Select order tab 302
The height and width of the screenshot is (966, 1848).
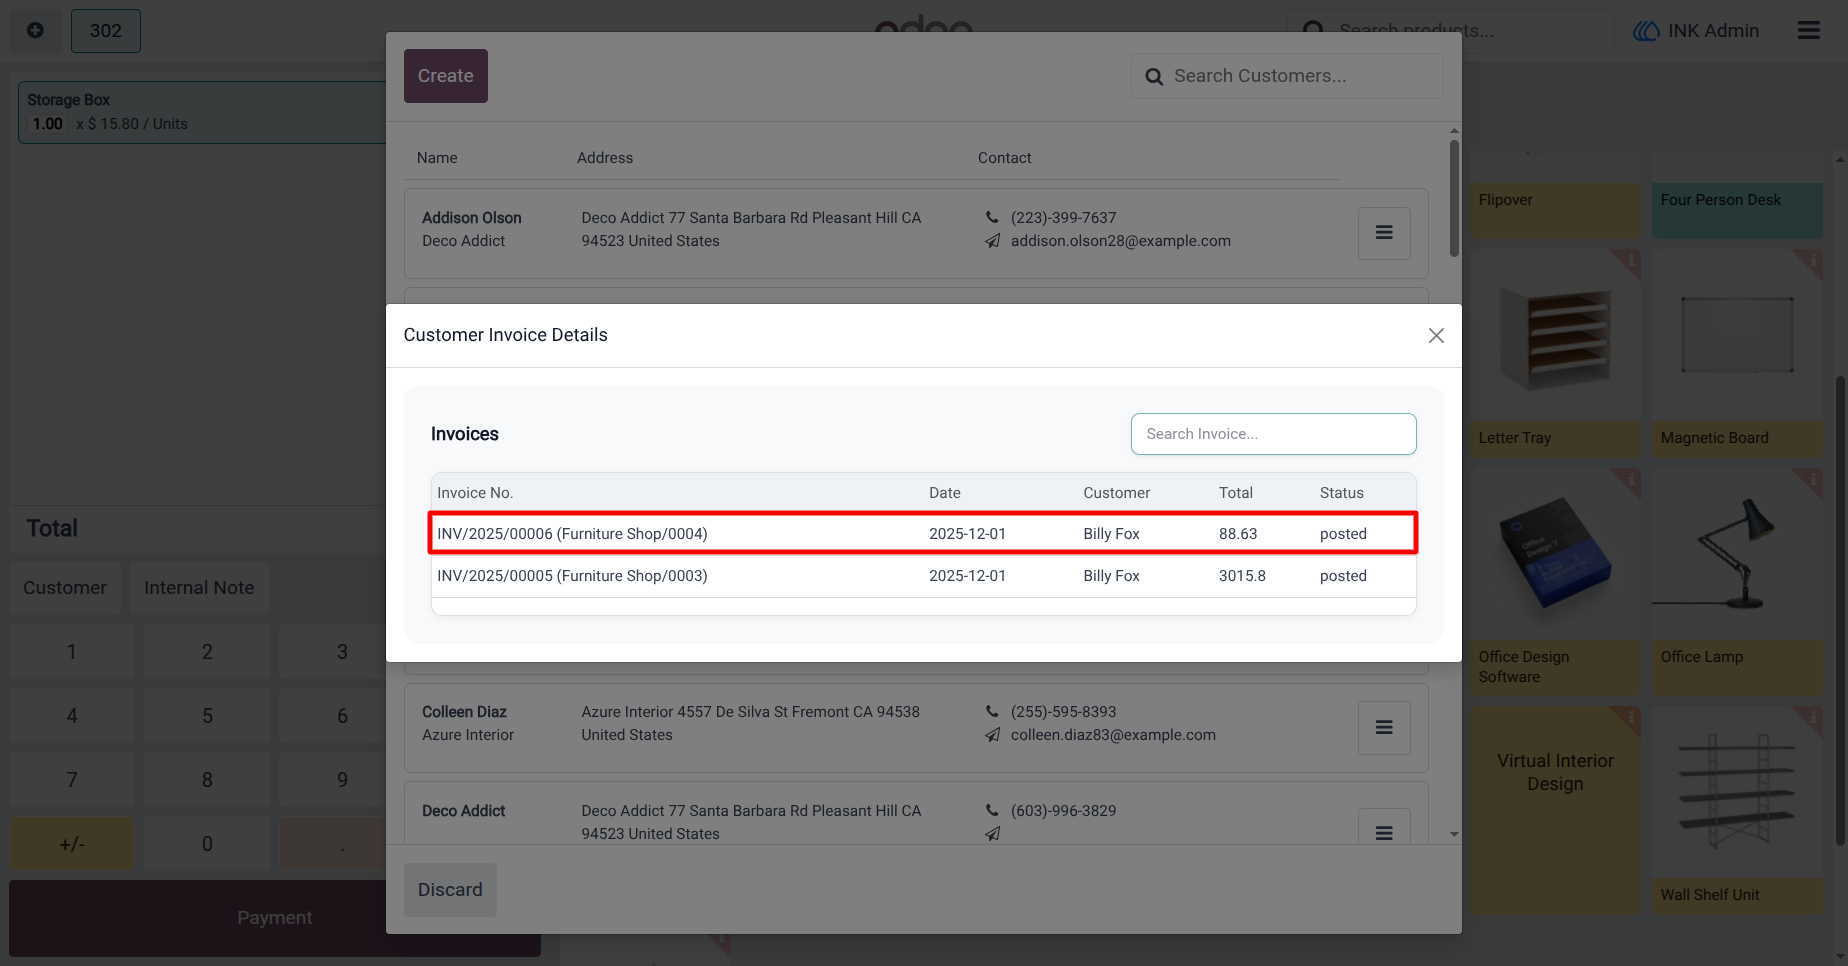106,31
